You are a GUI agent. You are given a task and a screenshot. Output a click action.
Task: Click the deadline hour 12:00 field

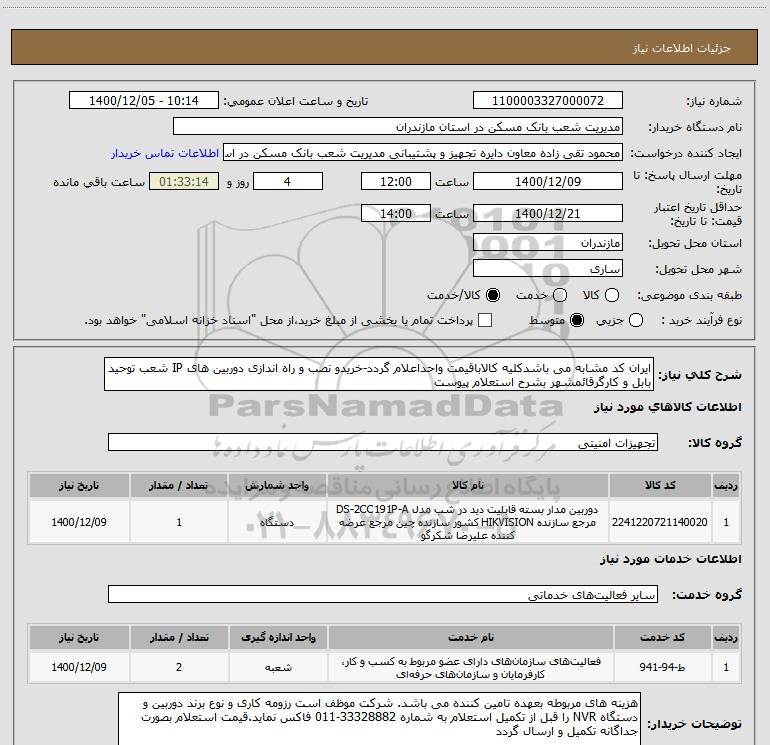pos(396,182)
